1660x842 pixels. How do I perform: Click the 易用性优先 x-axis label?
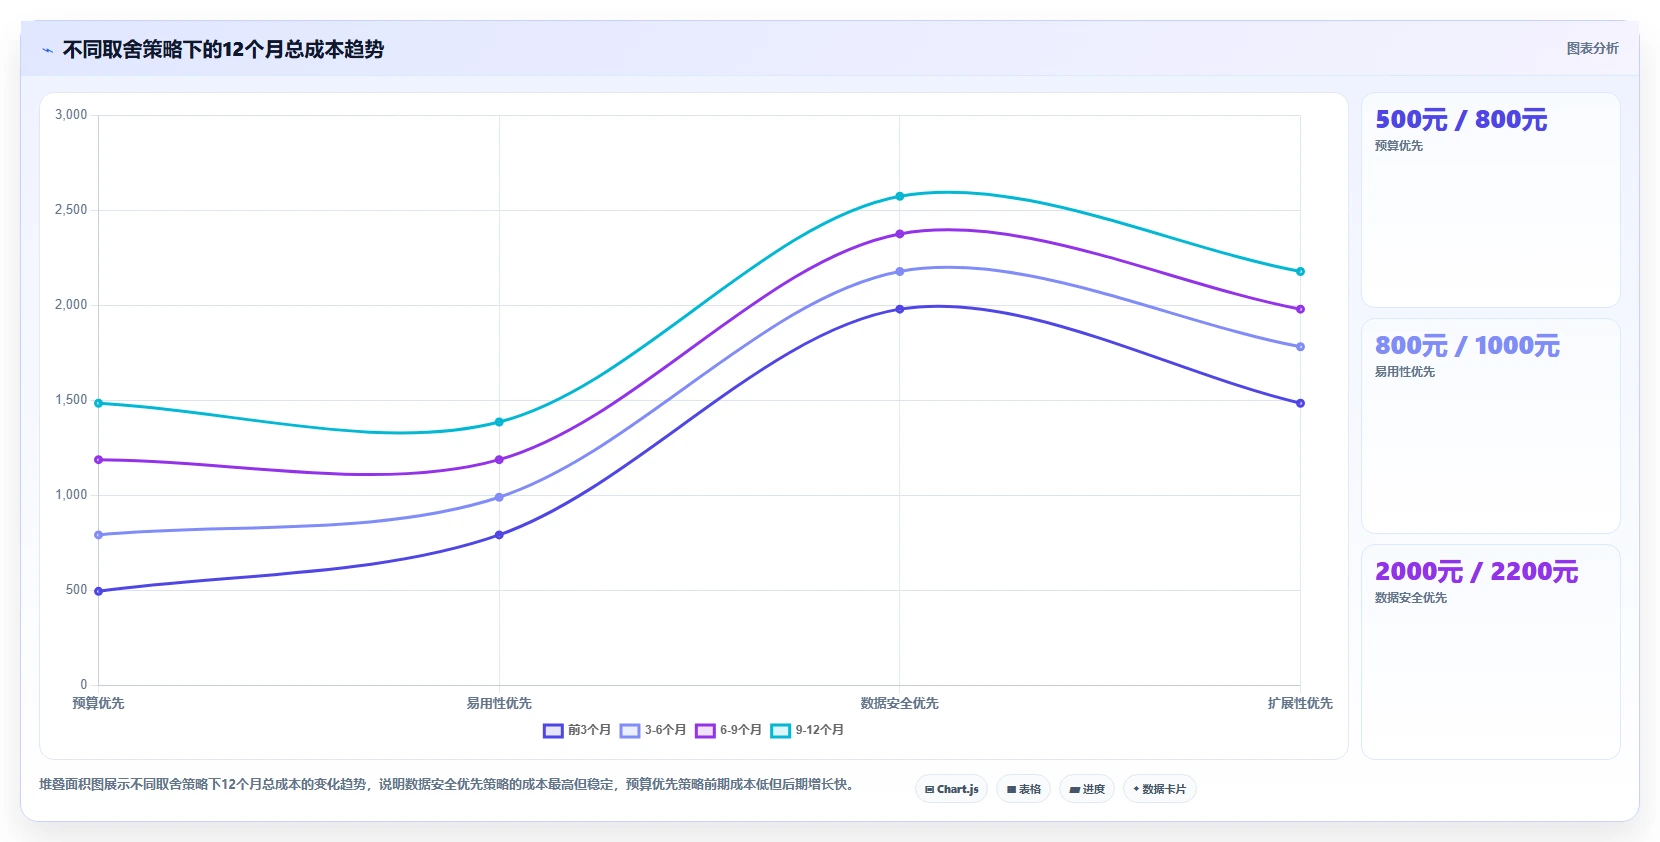(x=499, y=703)
